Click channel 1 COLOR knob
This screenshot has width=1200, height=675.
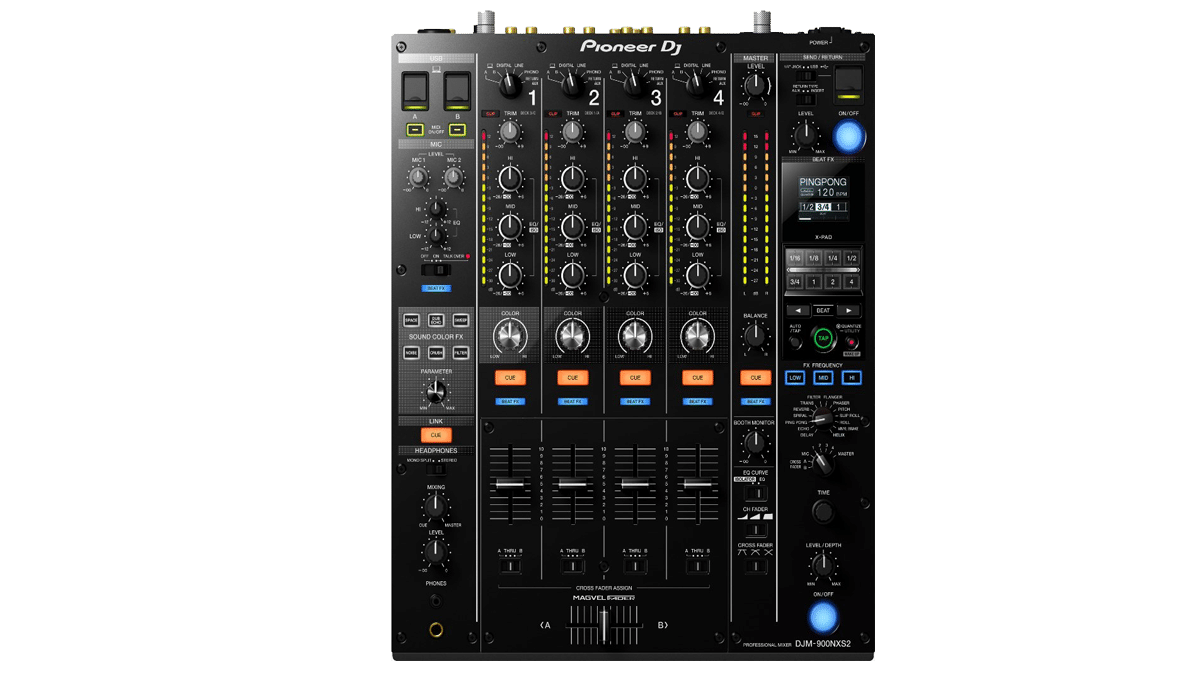click(509, 336)
